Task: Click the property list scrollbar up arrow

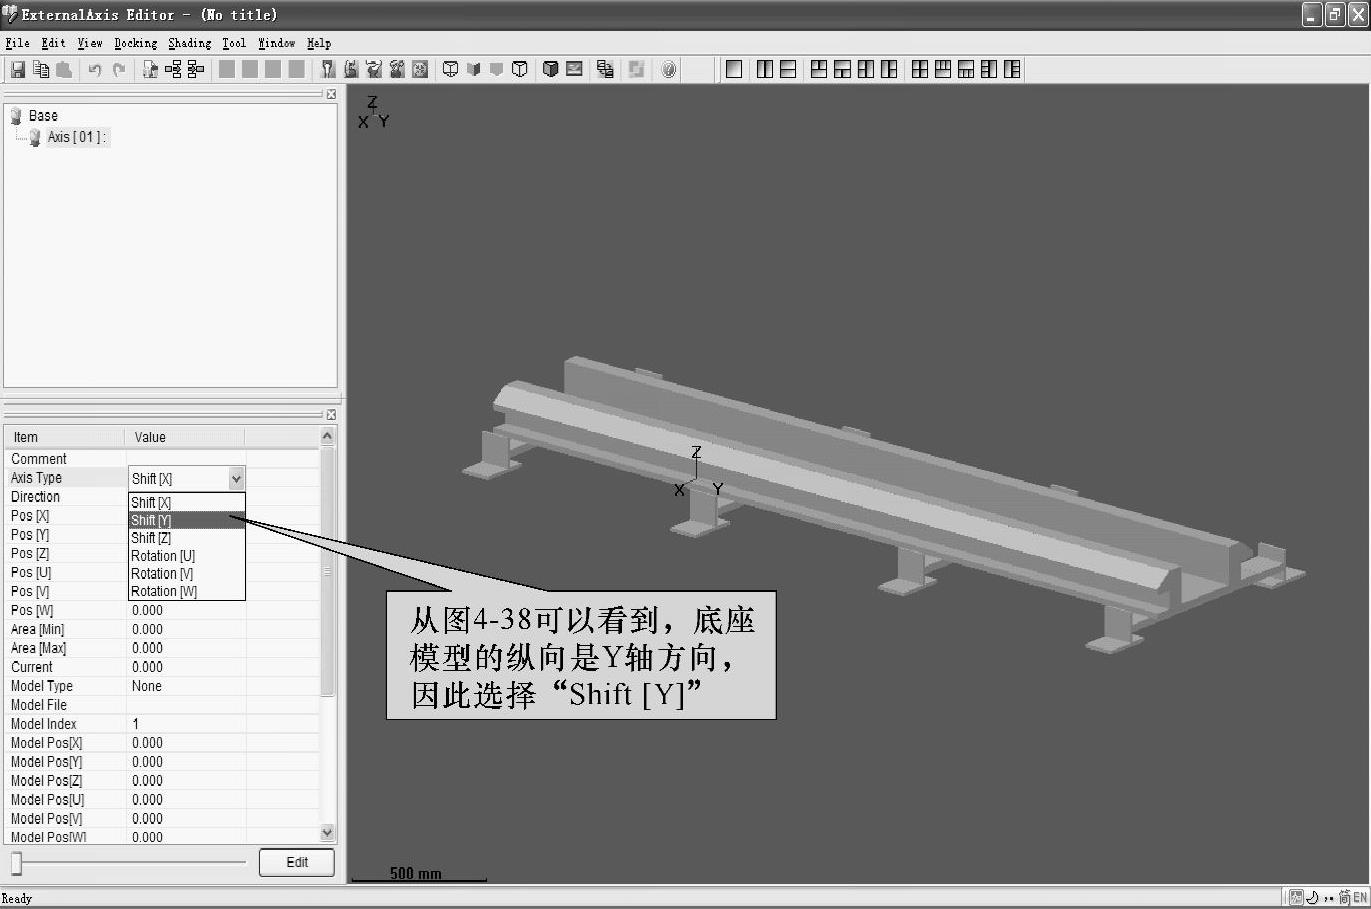Action: pos(327,436)
